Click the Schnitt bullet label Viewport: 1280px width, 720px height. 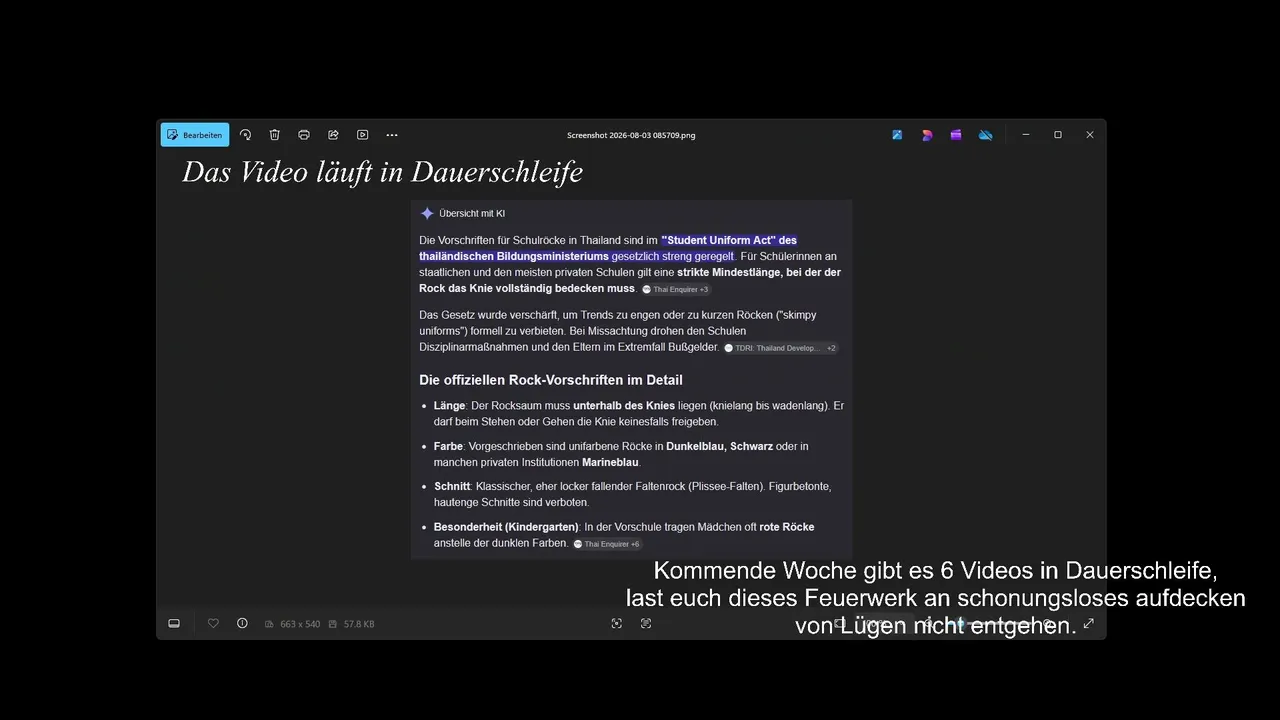tap(452, 486)
